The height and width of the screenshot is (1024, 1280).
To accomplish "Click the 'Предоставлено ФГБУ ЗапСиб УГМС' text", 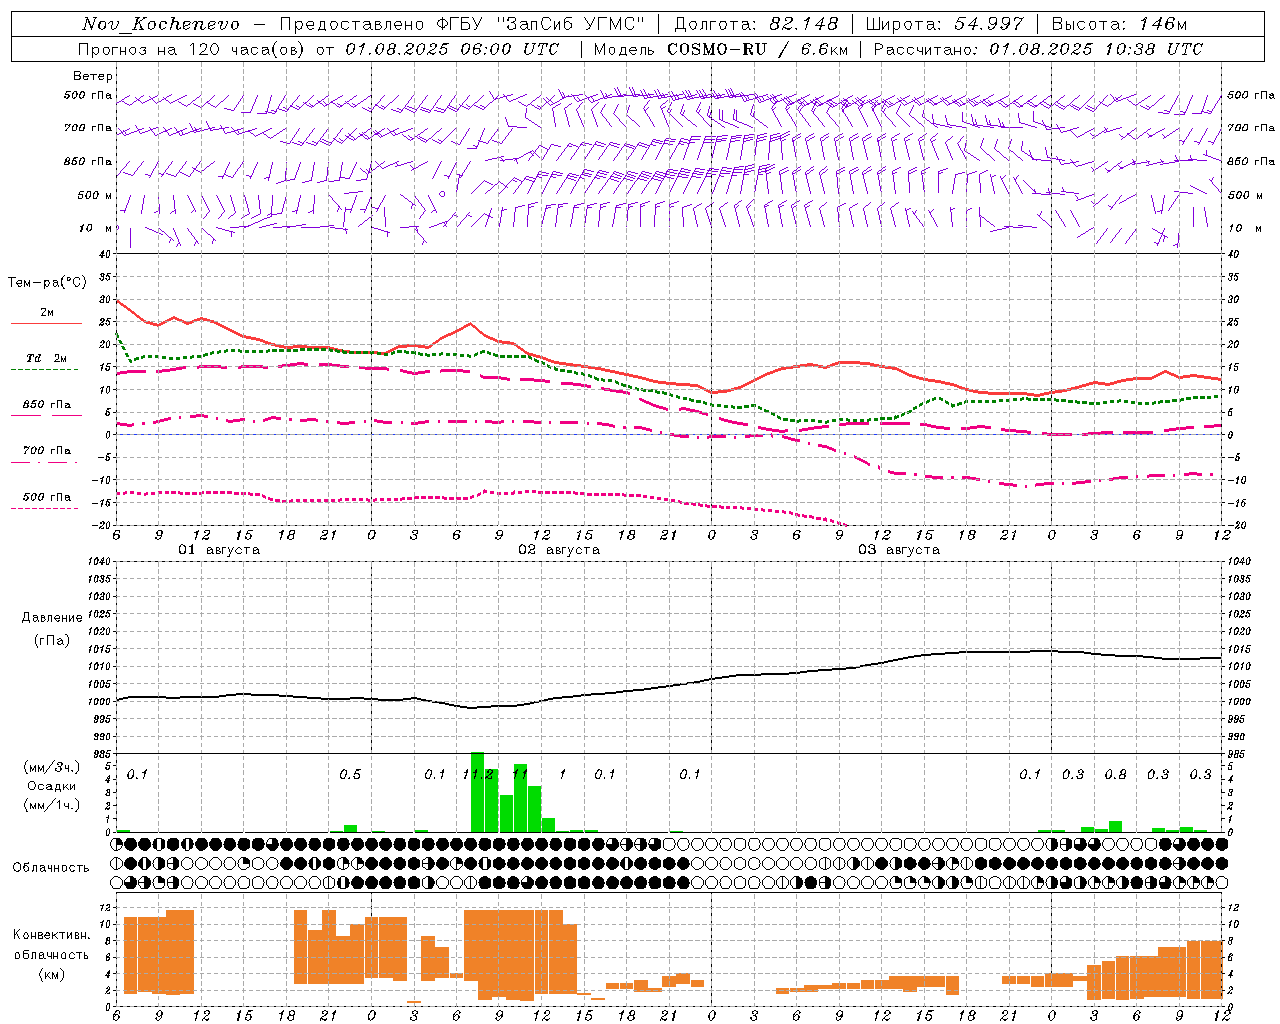I will 462,24.
